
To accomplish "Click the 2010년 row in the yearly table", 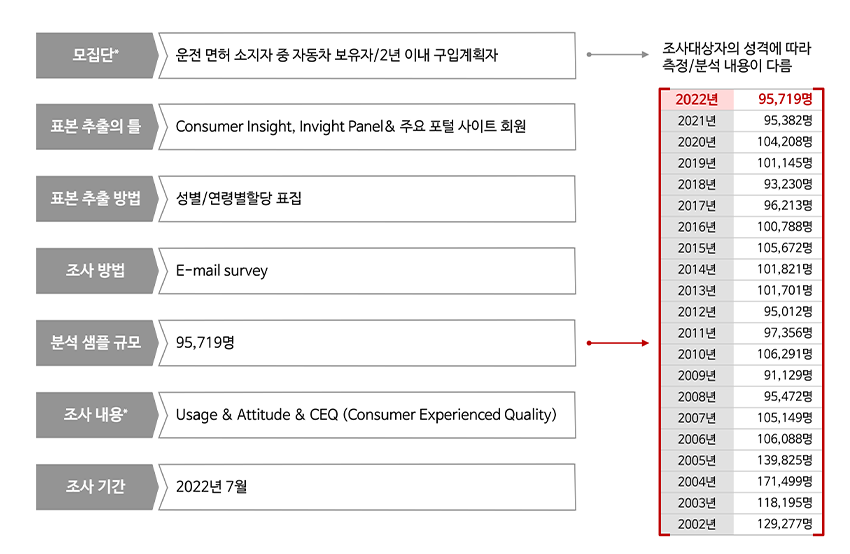I will (x=741, y=354).
